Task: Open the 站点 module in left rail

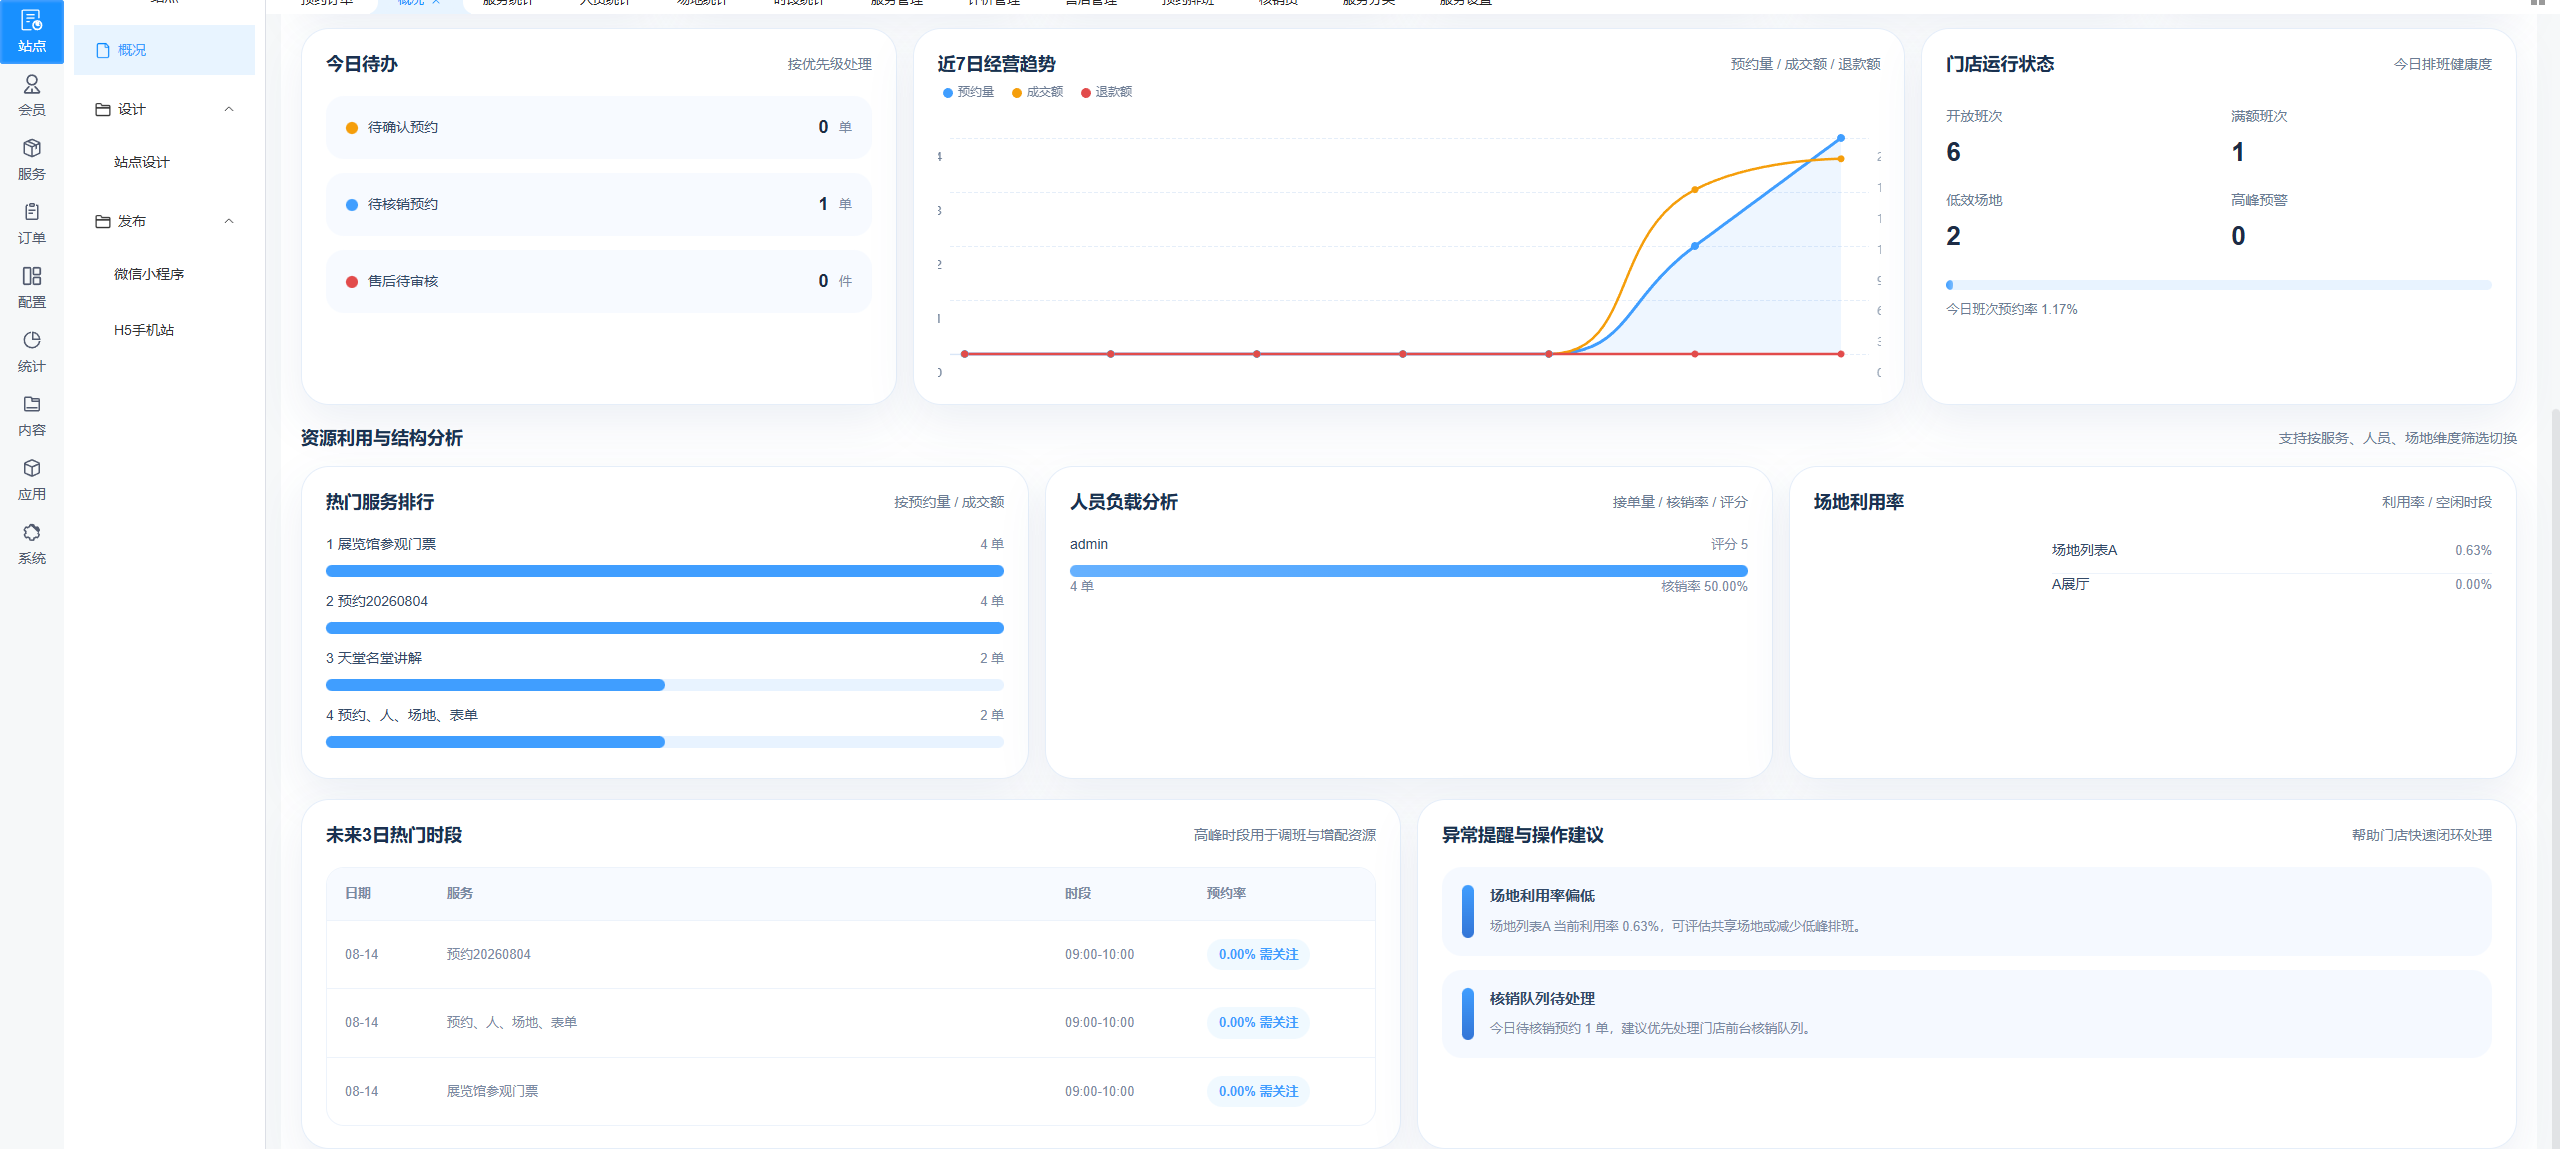Action: (x=32, y=31)
